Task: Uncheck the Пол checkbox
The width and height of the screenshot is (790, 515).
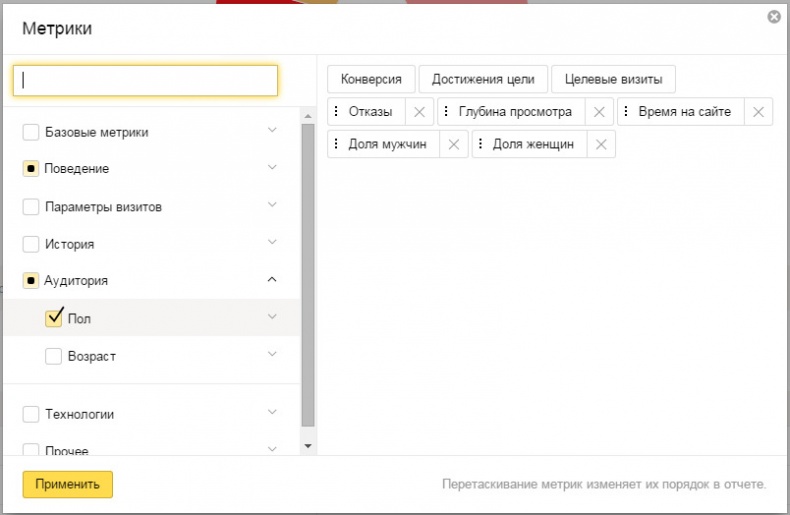Action: [x=54, y=318]
